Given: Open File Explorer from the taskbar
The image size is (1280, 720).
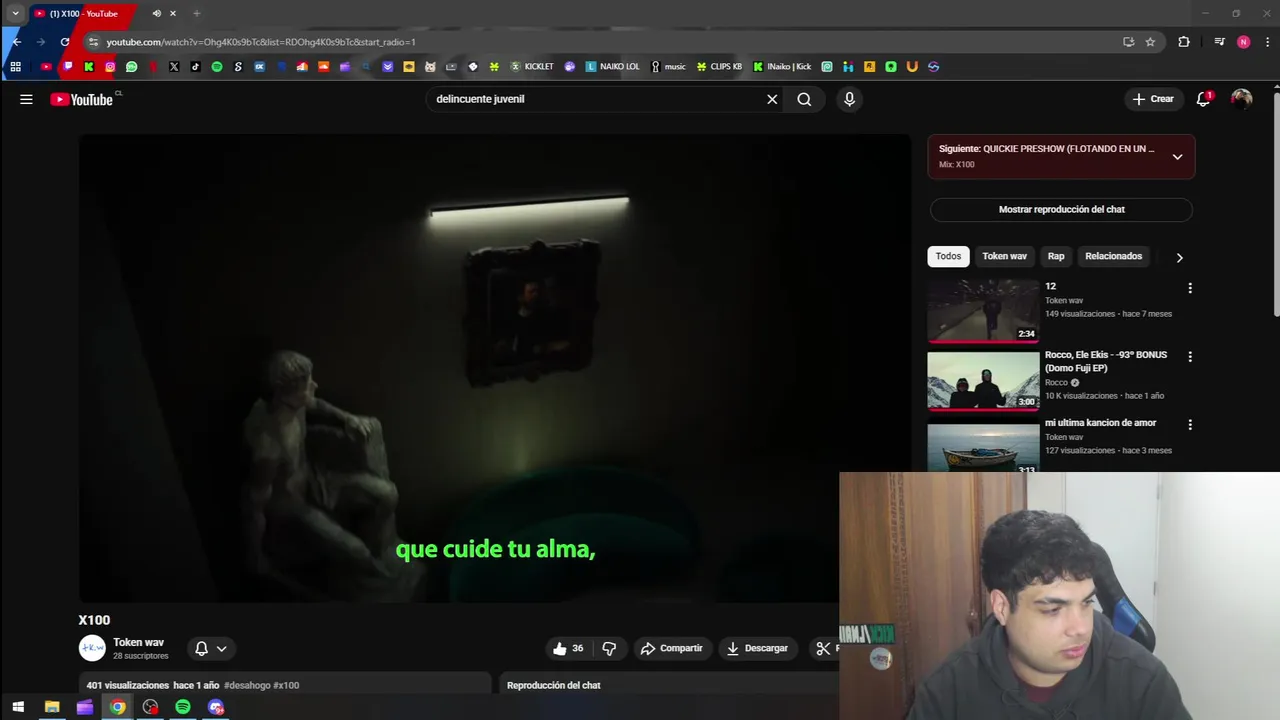Looking at the screenshot, I should click(52, 707).
